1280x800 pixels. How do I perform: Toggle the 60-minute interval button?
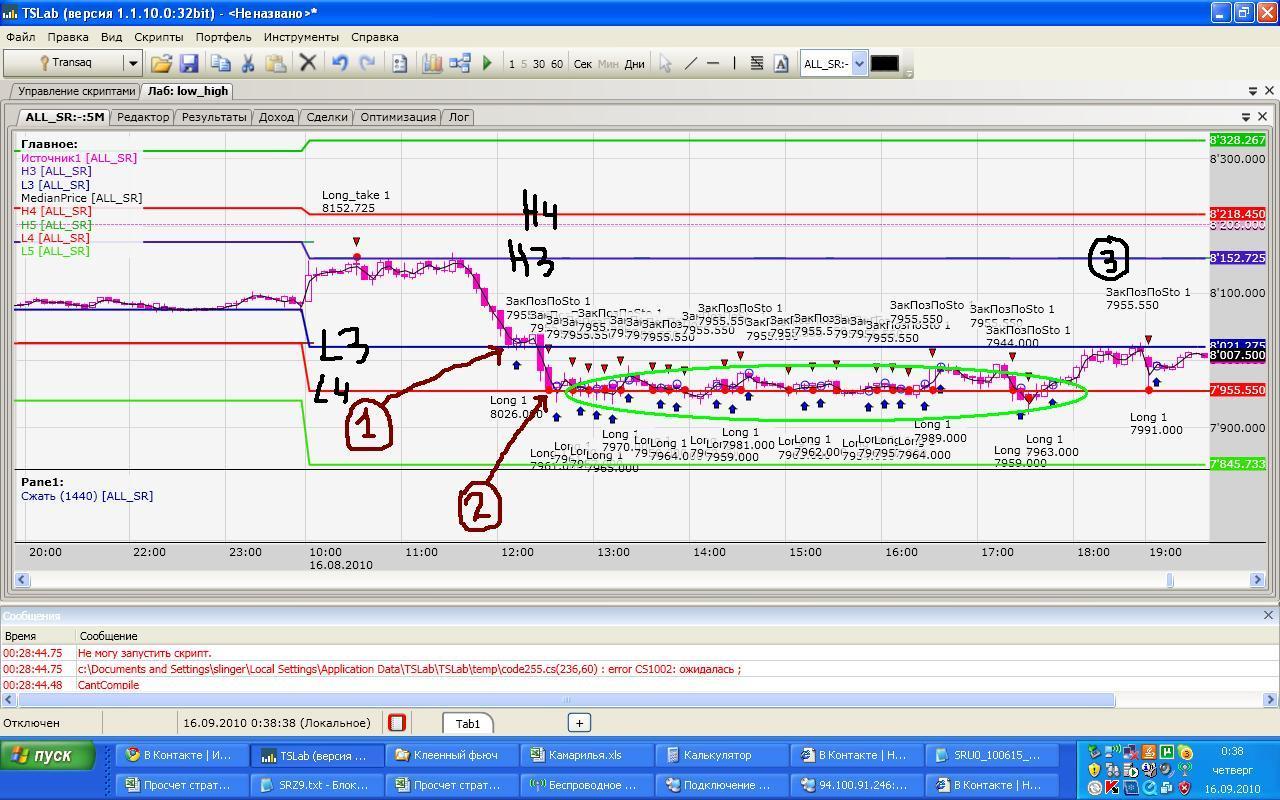pos(557,64)
